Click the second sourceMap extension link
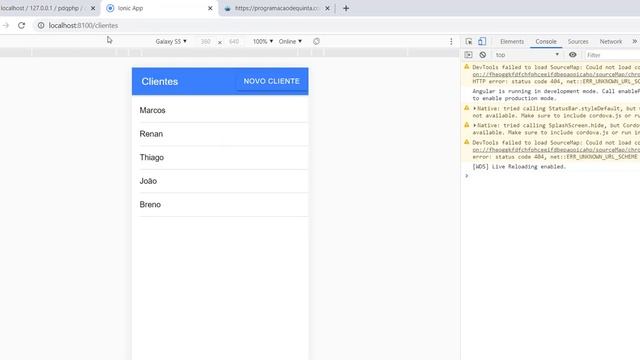This screenshot has width=640, height=360. pos(556,150)
